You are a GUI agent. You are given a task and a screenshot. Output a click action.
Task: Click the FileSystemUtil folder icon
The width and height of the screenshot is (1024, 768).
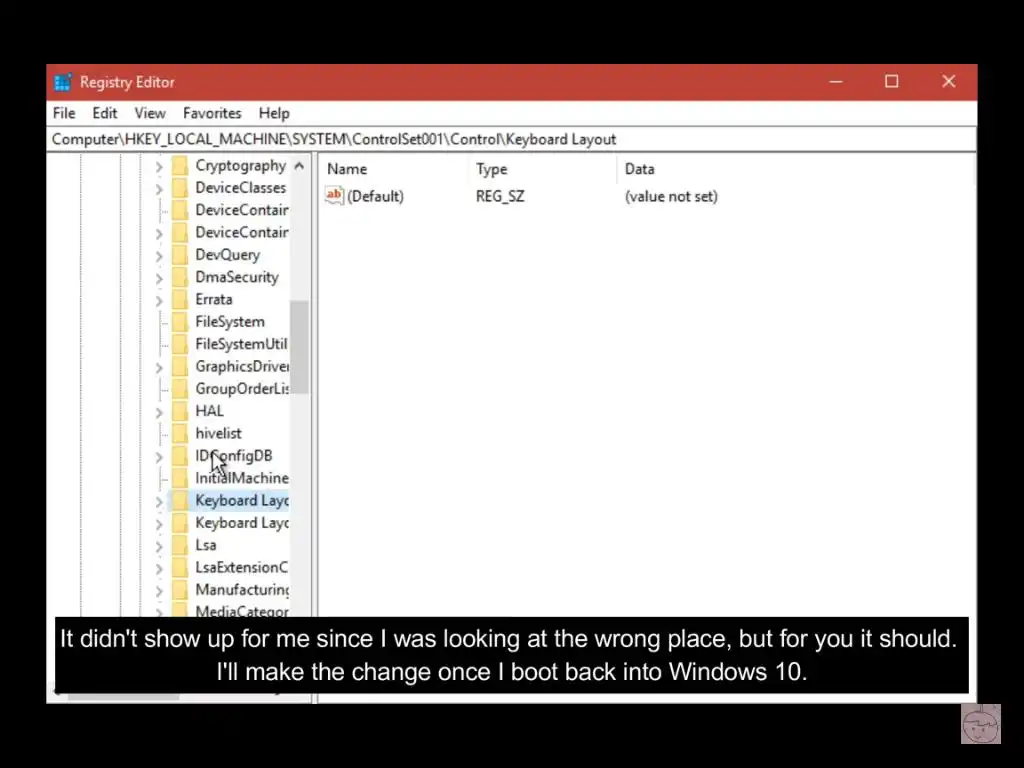(180, 344)
